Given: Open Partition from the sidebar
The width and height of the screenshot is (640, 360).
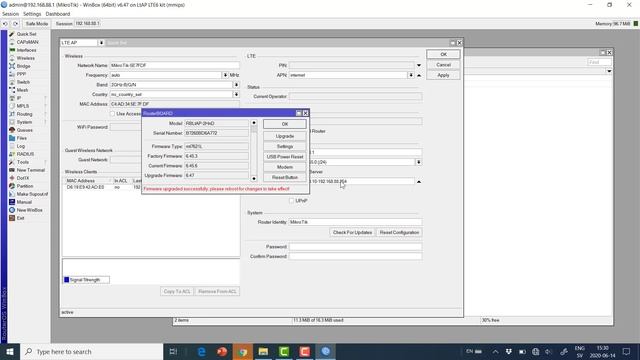Looking at the screenshot, I should coord(24,186).
